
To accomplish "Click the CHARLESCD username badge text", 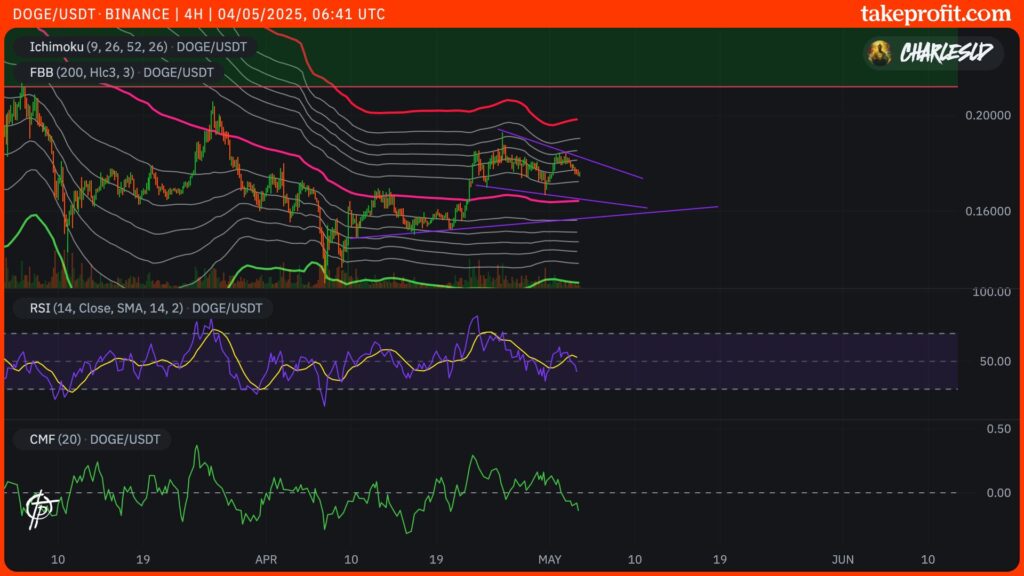I will pyautogui.click(x=945, y=53).
